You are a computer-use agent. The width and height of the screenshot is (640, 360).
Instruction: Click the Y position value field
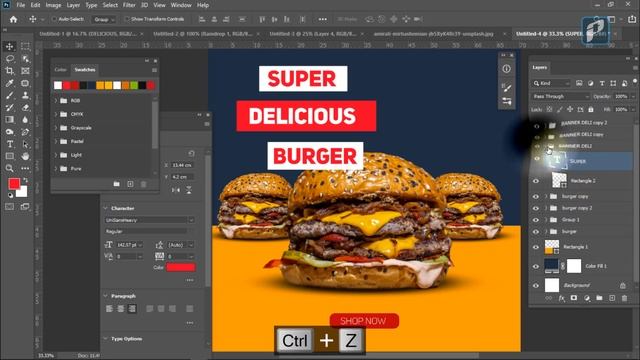[x=182, y=177]
